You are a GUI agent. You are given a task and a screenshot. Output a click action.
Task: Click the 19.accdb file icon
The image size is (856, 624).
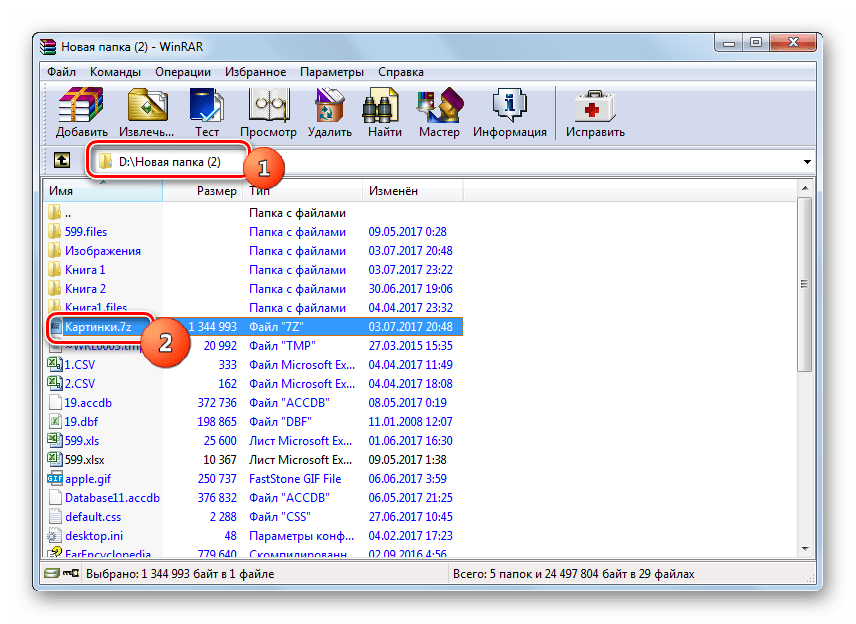click(55, 402)
